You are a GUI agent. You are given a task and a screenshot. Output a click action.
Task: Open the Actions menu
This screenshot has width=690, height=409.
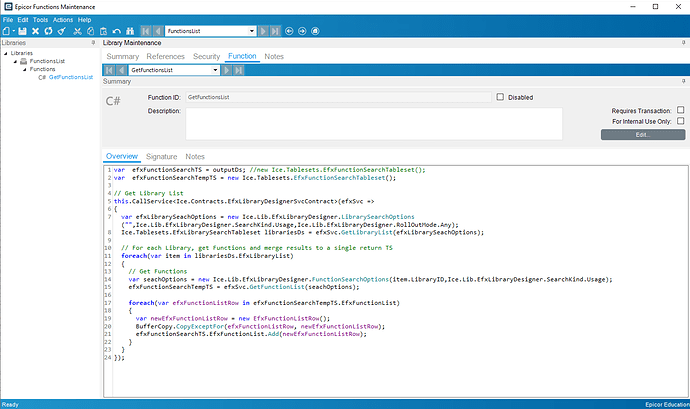[x=63, y=20]
